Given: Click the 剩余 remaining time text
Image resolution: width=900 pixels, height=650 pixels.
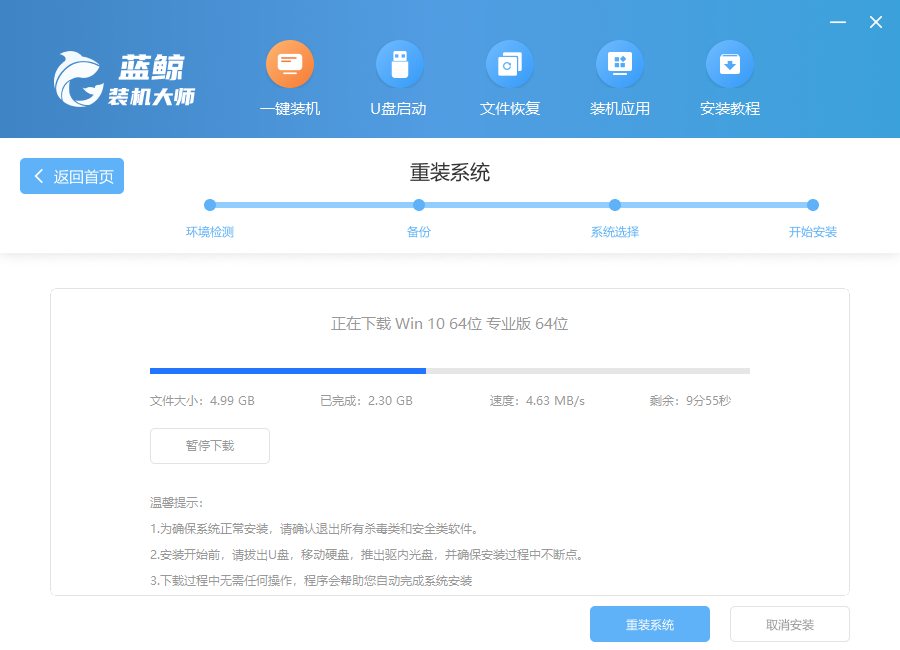Looking at the screenshot, I should point(690,401).
